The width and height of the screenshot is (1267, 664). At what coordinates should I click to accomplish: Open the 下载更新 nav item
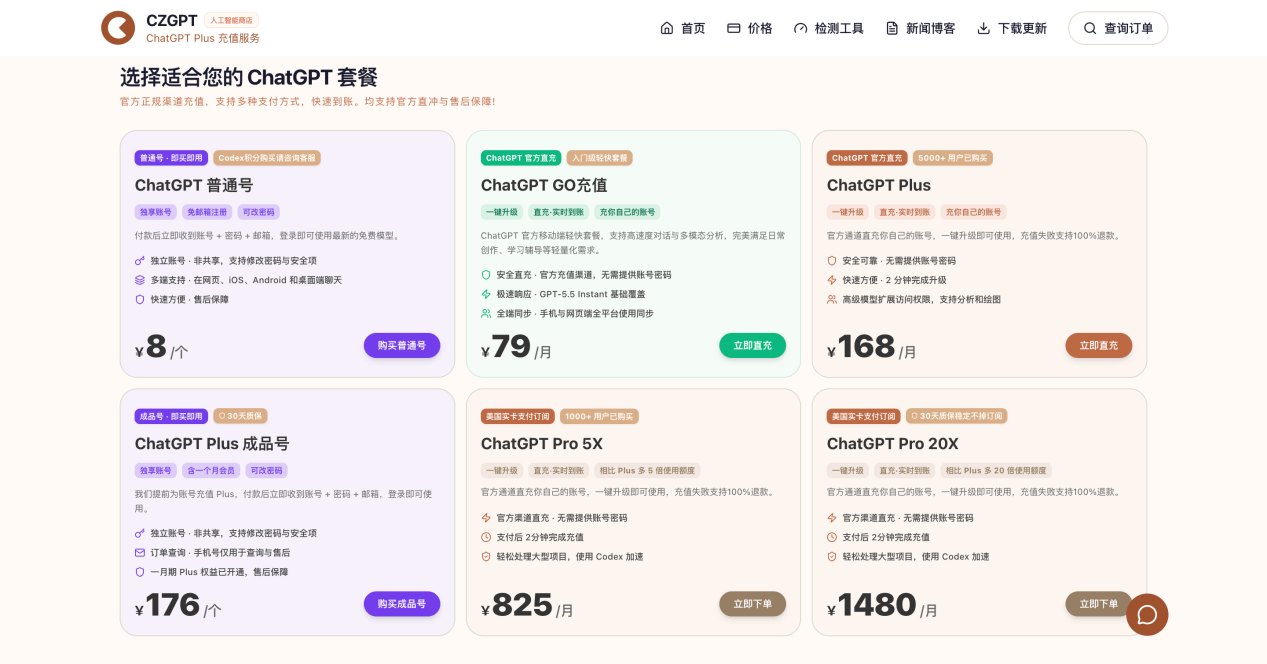tap(1012, 28)
